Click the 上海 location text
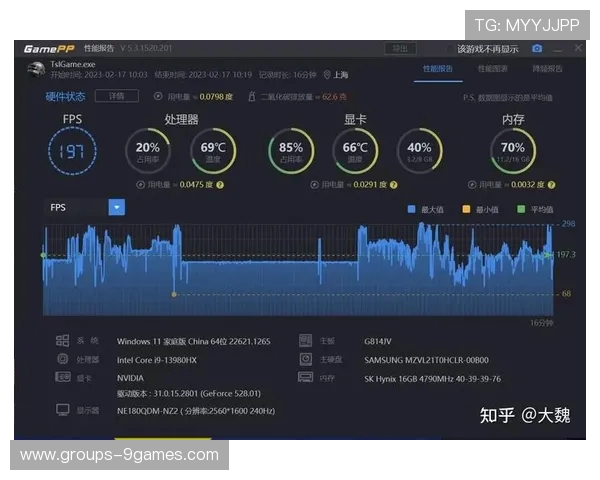Viewport: 600px width, 480px height. [341, 75]
